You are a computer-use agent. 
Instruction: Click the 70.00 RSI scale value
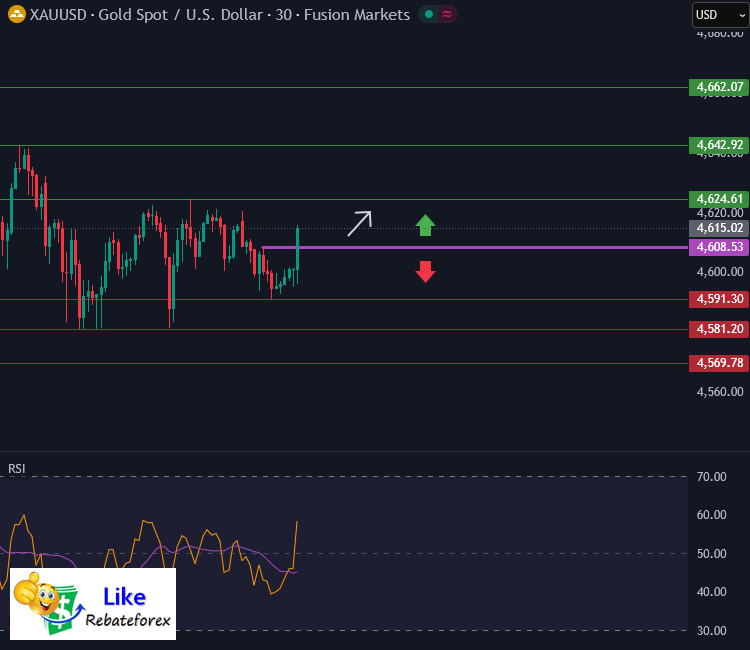pos(711,477)
